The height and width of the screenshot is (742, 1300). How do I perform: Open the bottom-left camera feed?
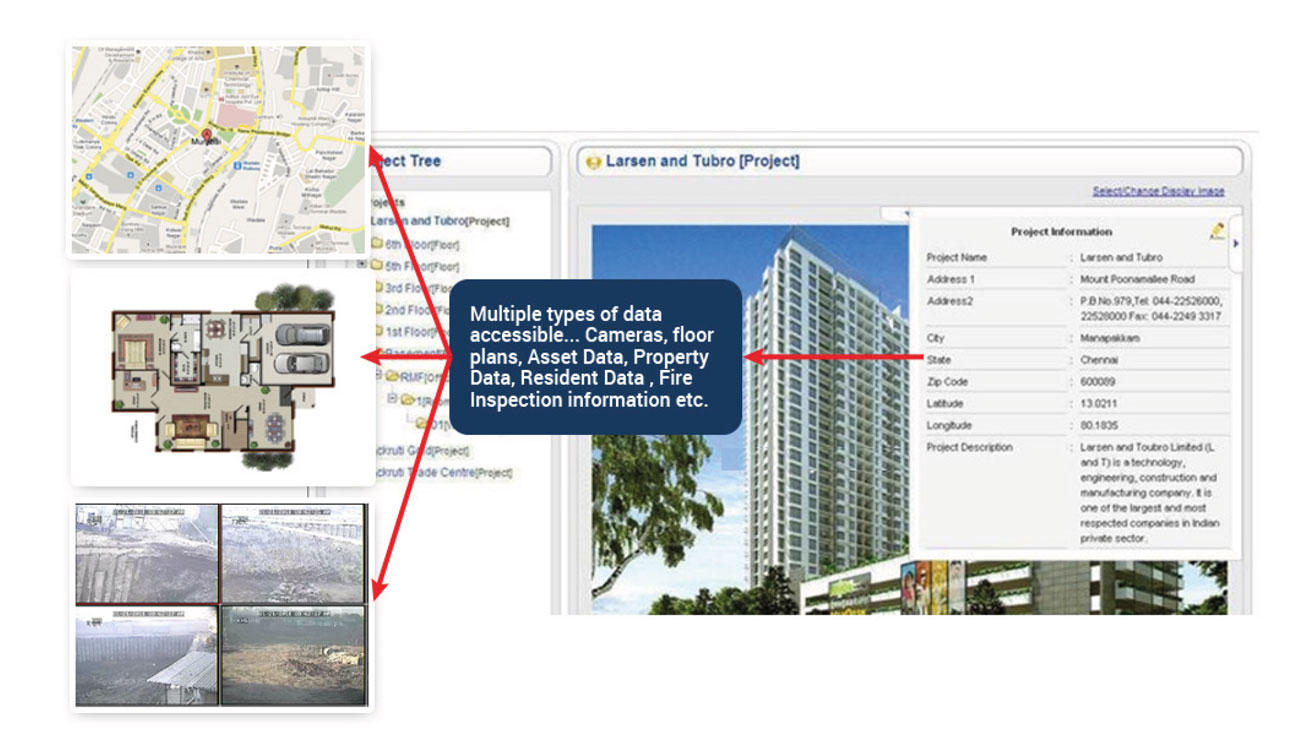(147, 656)
